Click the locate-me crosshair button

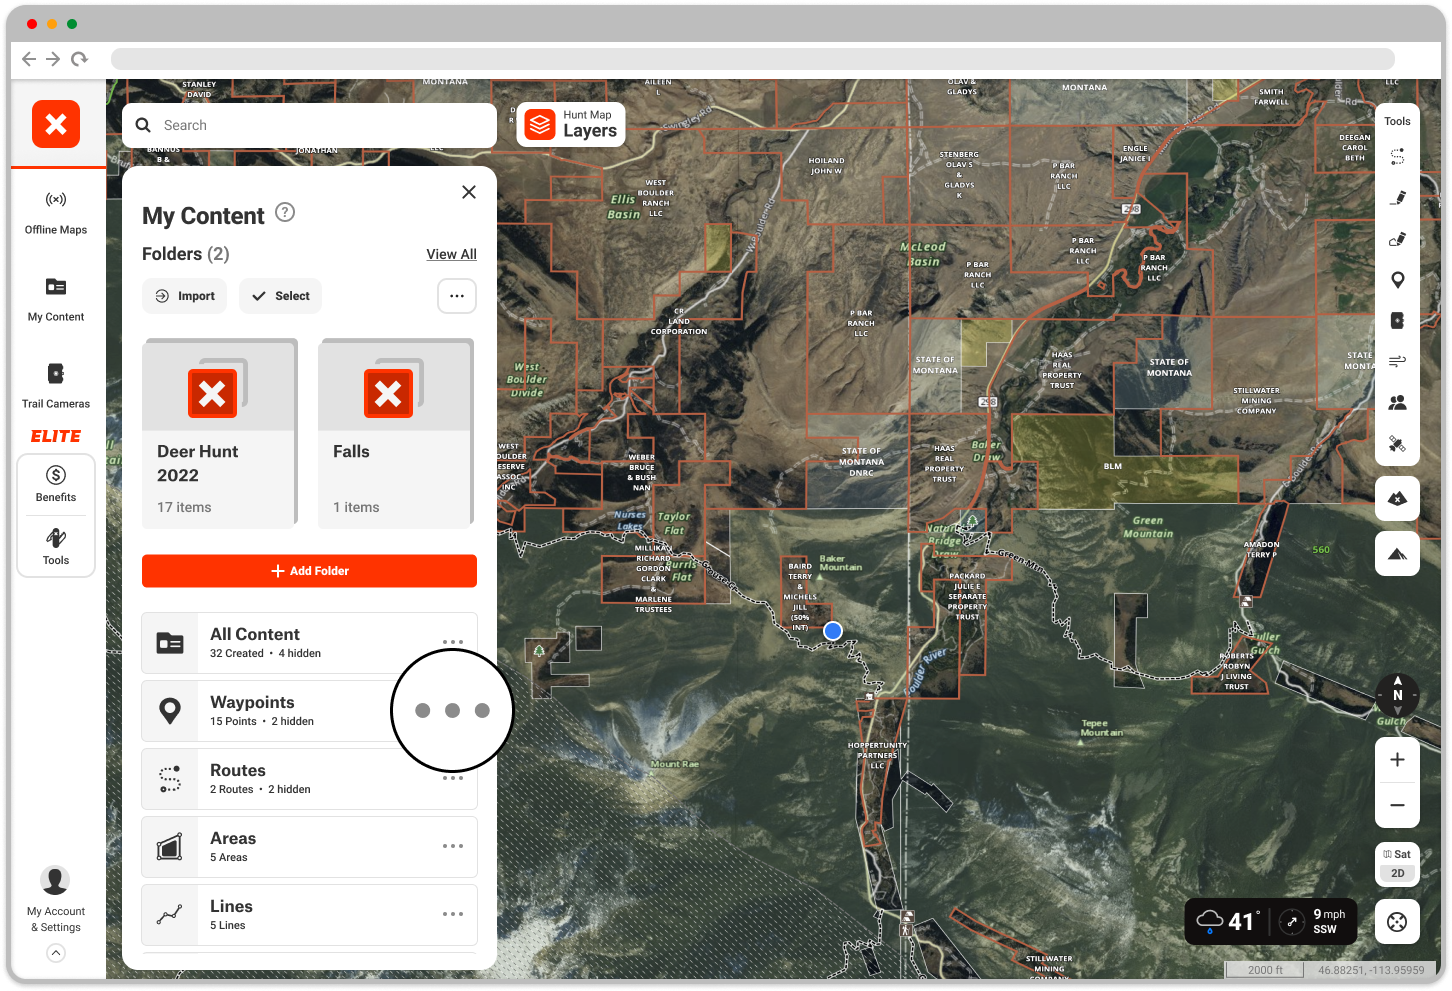click(1397, 922)
